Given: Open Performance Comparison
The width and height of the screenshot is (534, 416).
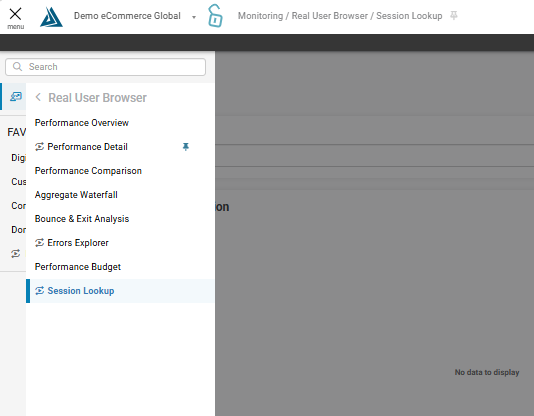Looking at the screenshot, I should [x=88, y=171].
